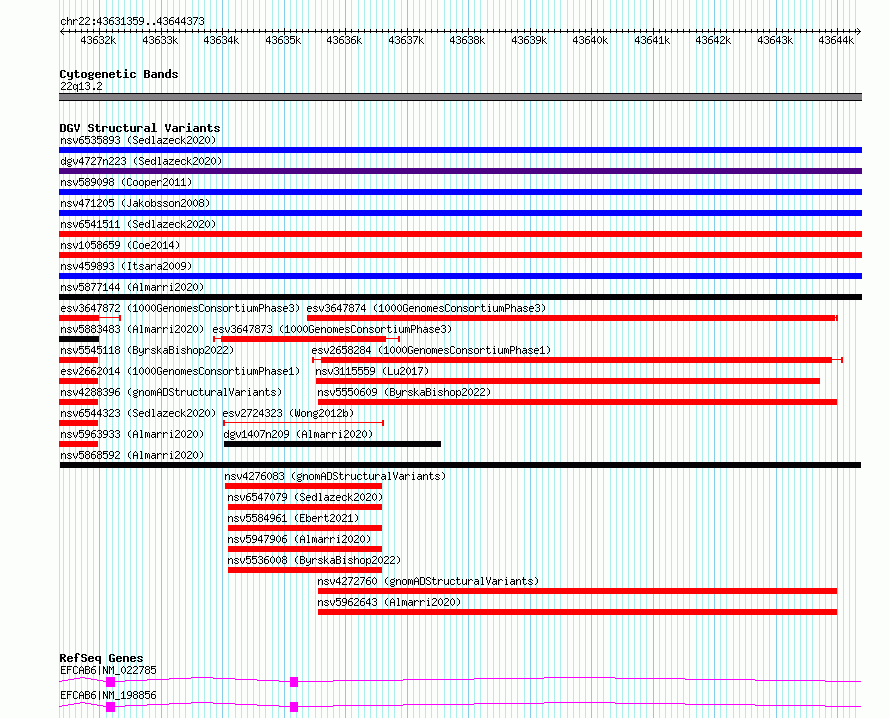Click the 22q13.2 band label
Image resolution: width=890 pixels, height=718 pixels.
(x=81, y=86)
